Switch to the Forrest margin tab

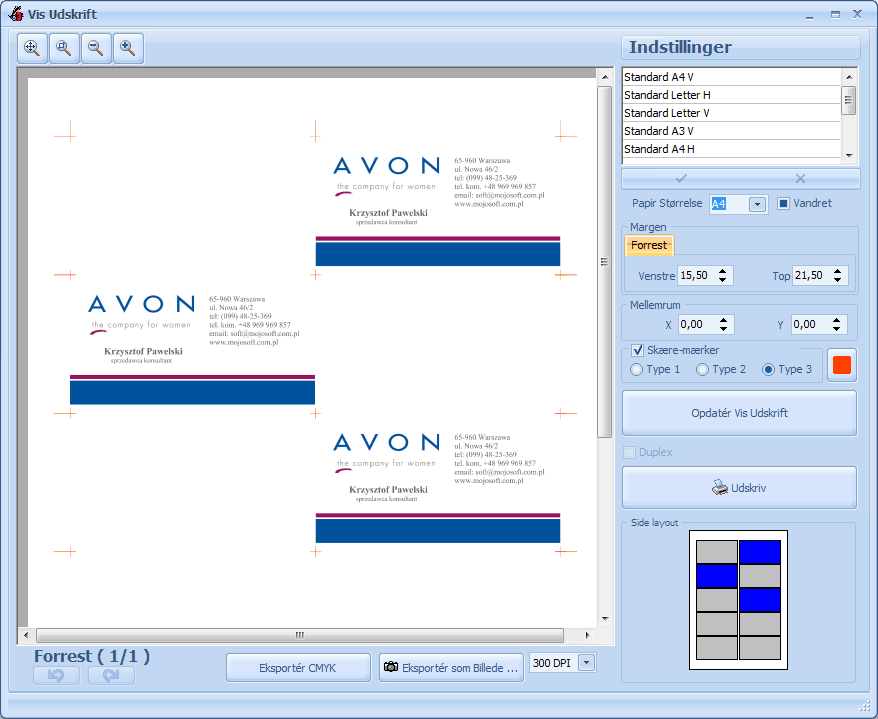649,245
